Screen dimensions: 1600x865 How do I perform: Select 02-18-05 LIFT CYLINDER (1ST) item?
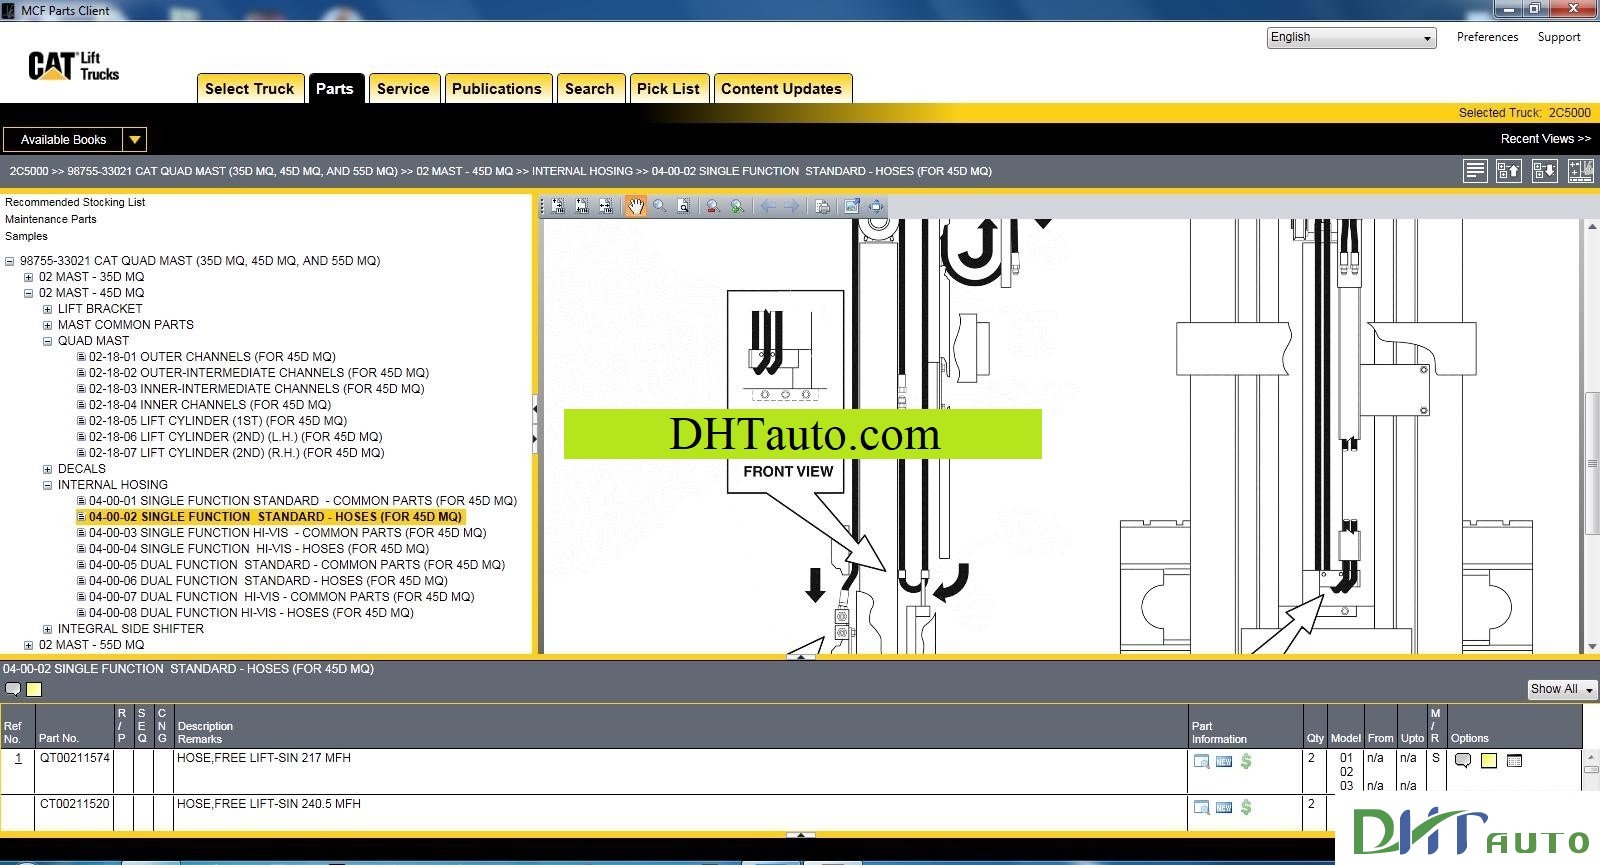218,421
